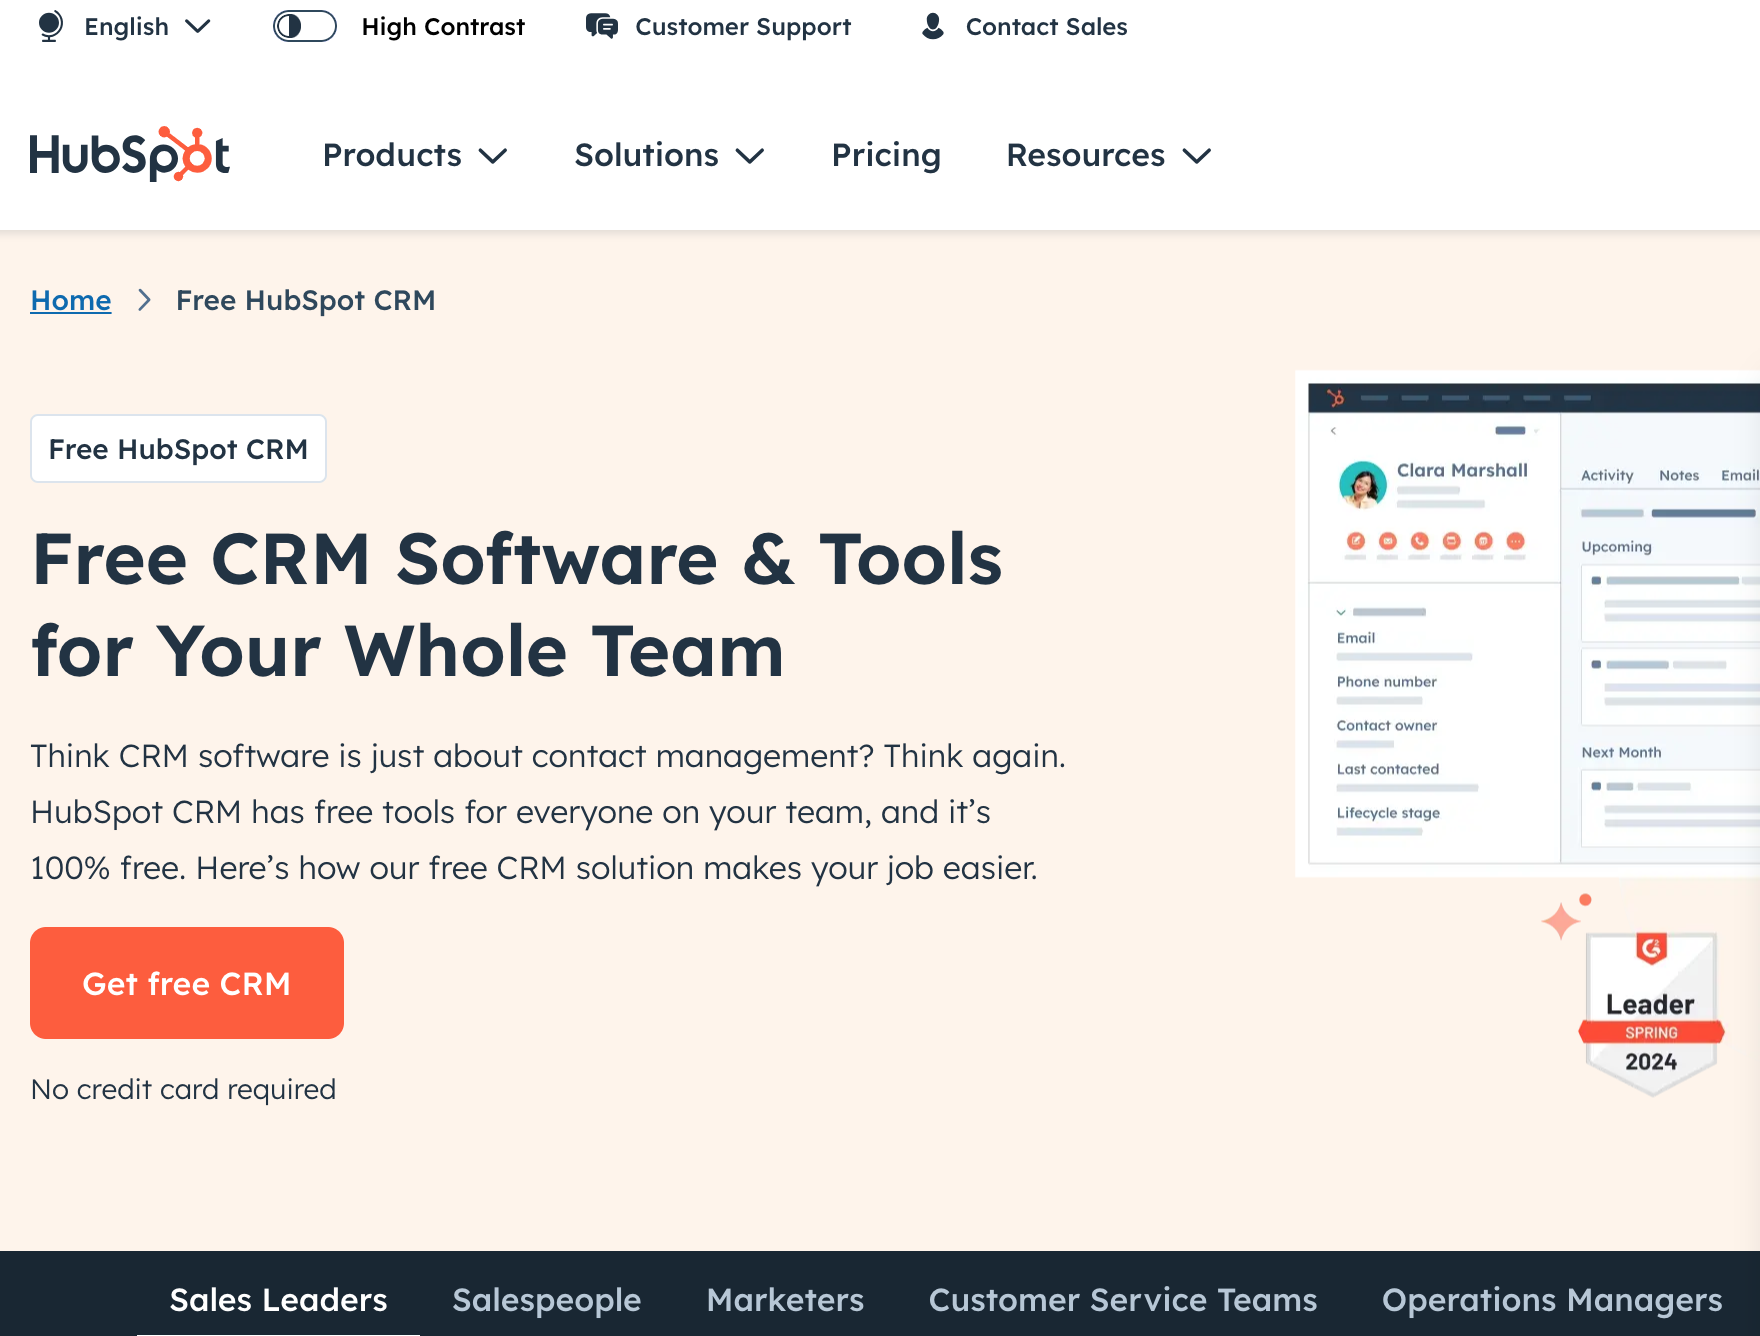
Task: Switch to the Marketers tab
Action: pyautogui.click(x=785, y=1299)
